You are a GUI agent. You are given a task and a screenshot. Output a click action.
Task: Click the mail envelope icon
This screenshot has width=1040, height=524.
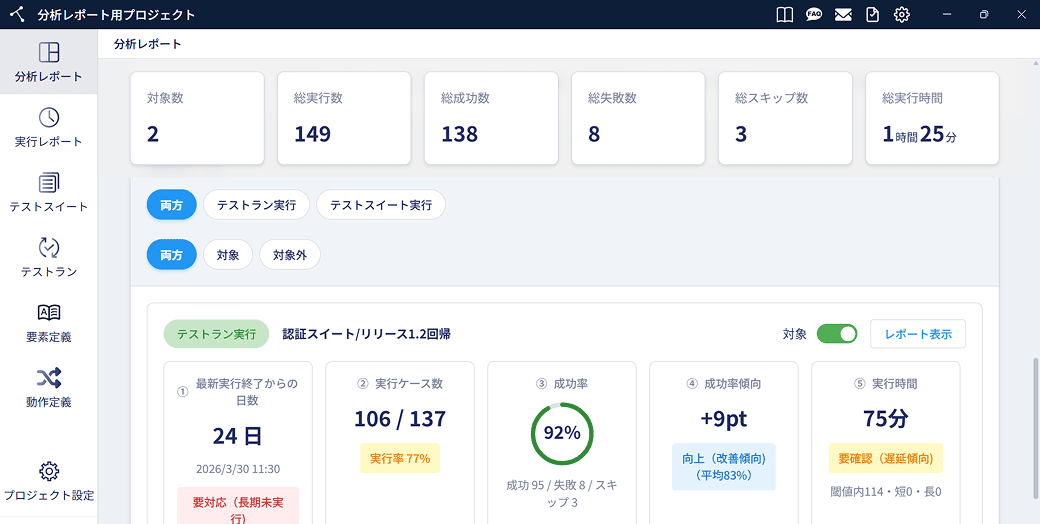click(x=843, y=15)
